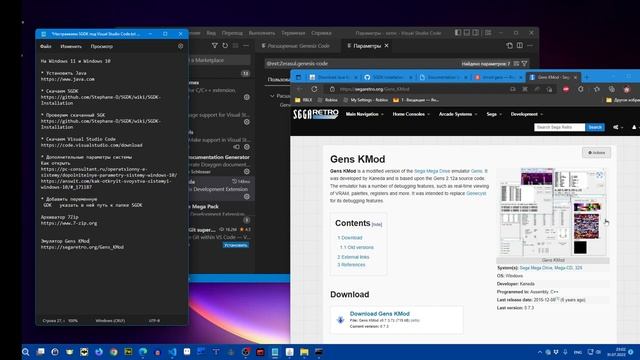Open manage gear for the C/C++ extension
Viewport: 640px width, 360px height.
pyautogui.click(x=247, y=97)
